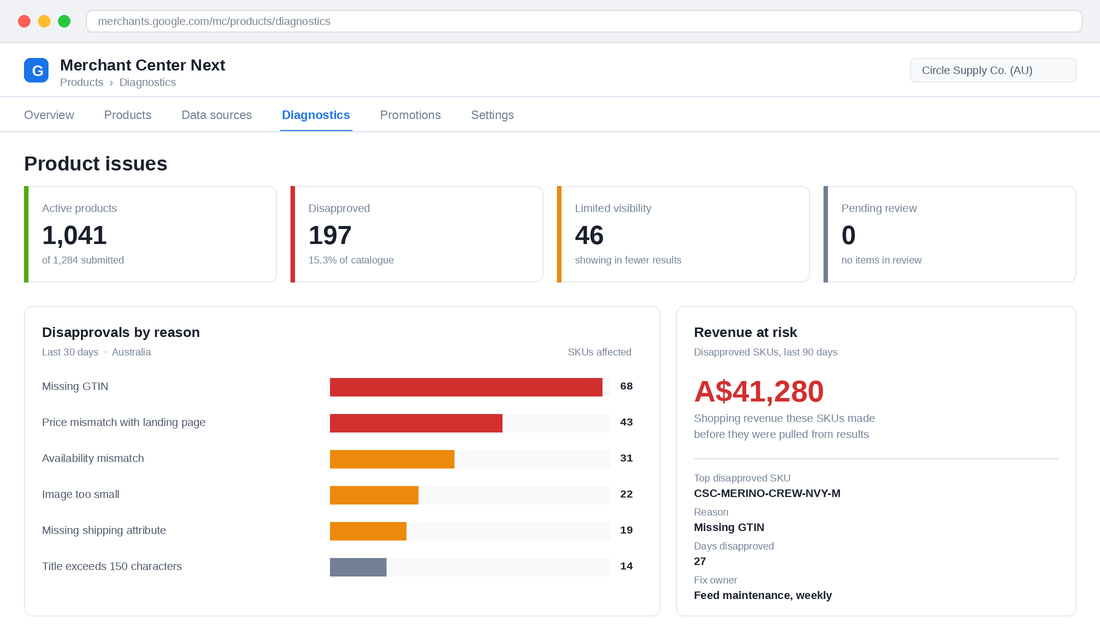Click the SKU count 31
This screenshot has width=1100, height=640.
click(x=626, y=458)
